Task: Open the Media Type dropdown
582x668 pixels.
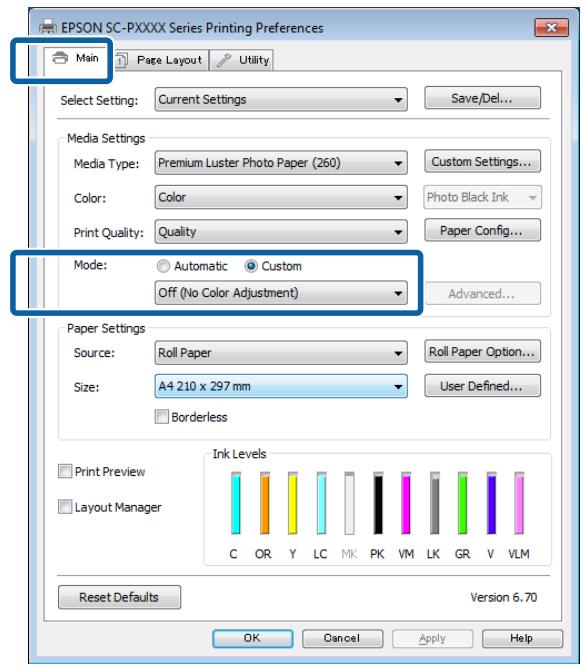Action: pos(281,163)
